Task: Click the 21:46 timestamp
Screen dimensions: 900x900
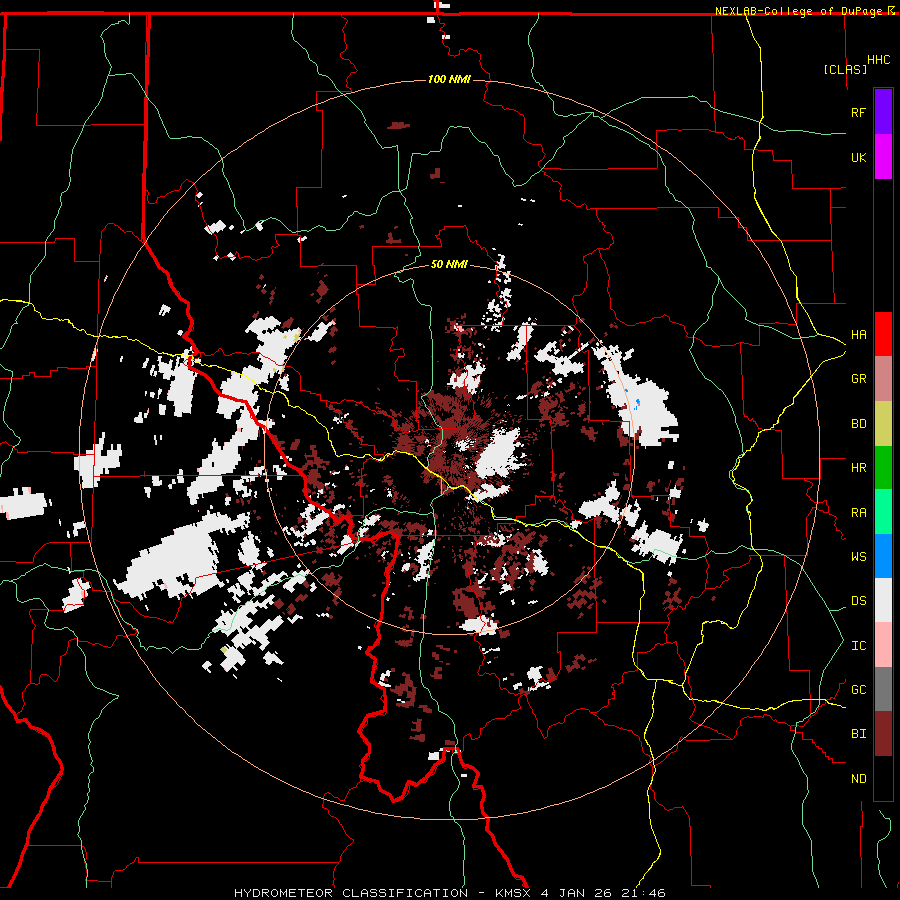Action: point(642,893)
